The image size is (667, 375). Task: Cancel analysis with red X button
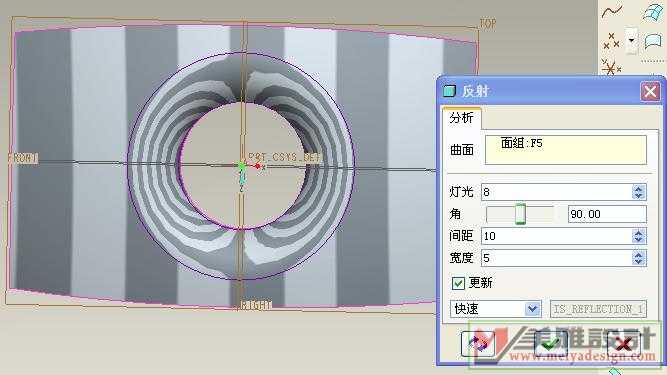(623, 344)
